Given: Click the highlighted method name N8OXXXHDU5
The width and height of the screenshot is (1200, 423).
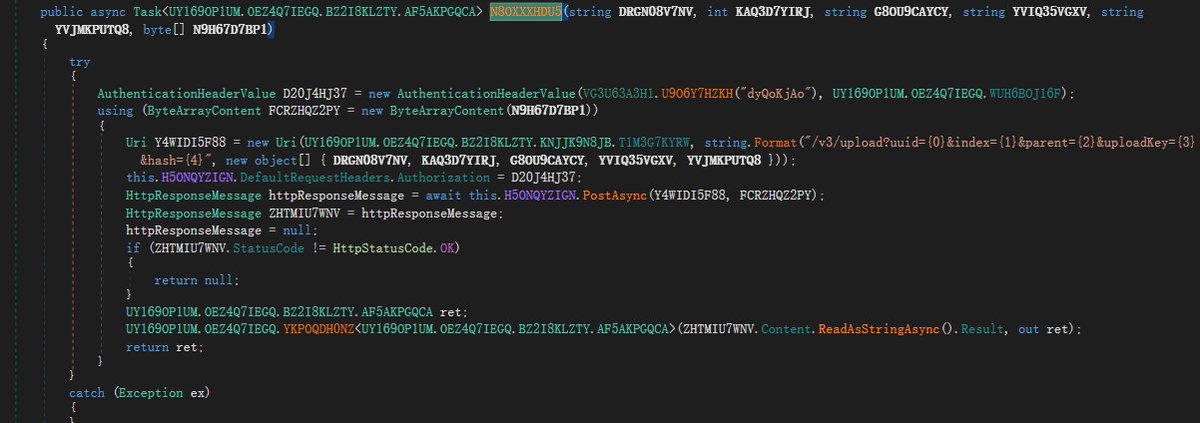Looking at the screenshot, I should pos(525,12).
